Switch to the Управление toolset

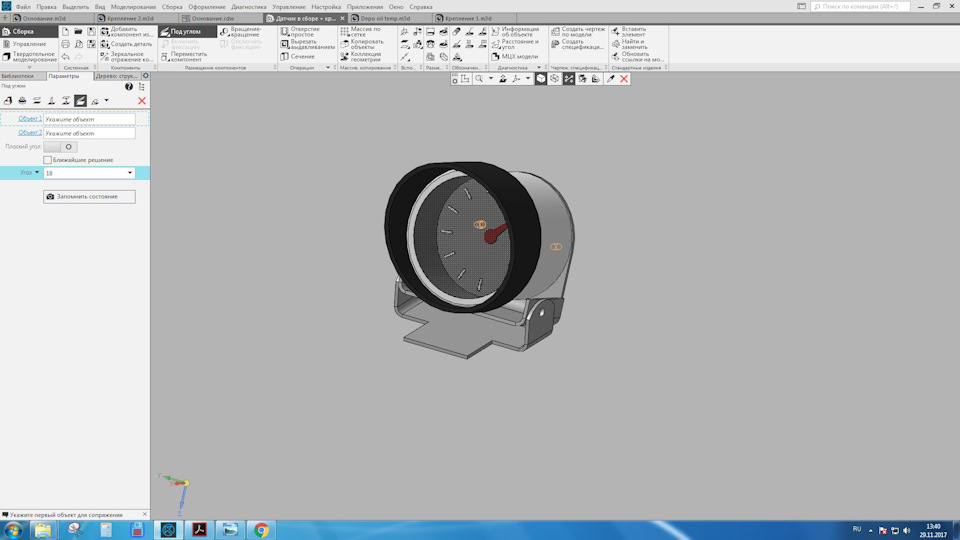(x=28, y=44)
